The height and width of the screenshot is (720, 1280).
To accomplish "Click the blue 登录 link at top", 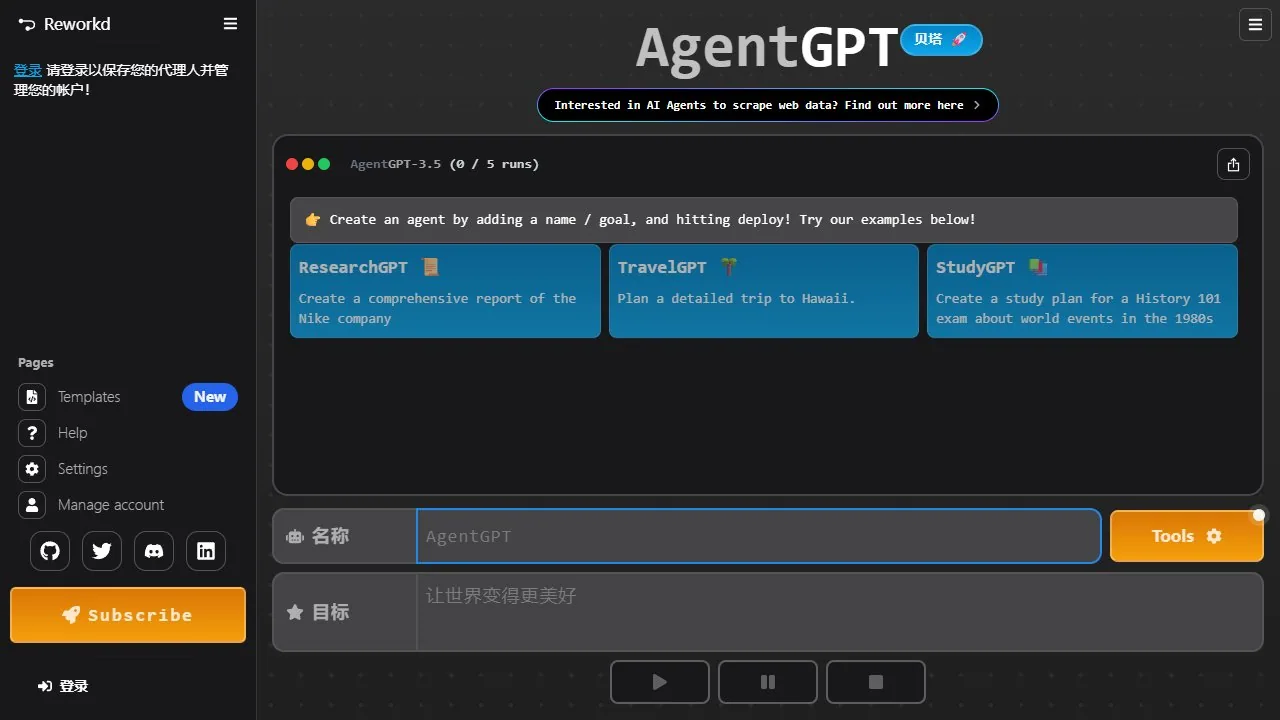I will click(28, 70).
